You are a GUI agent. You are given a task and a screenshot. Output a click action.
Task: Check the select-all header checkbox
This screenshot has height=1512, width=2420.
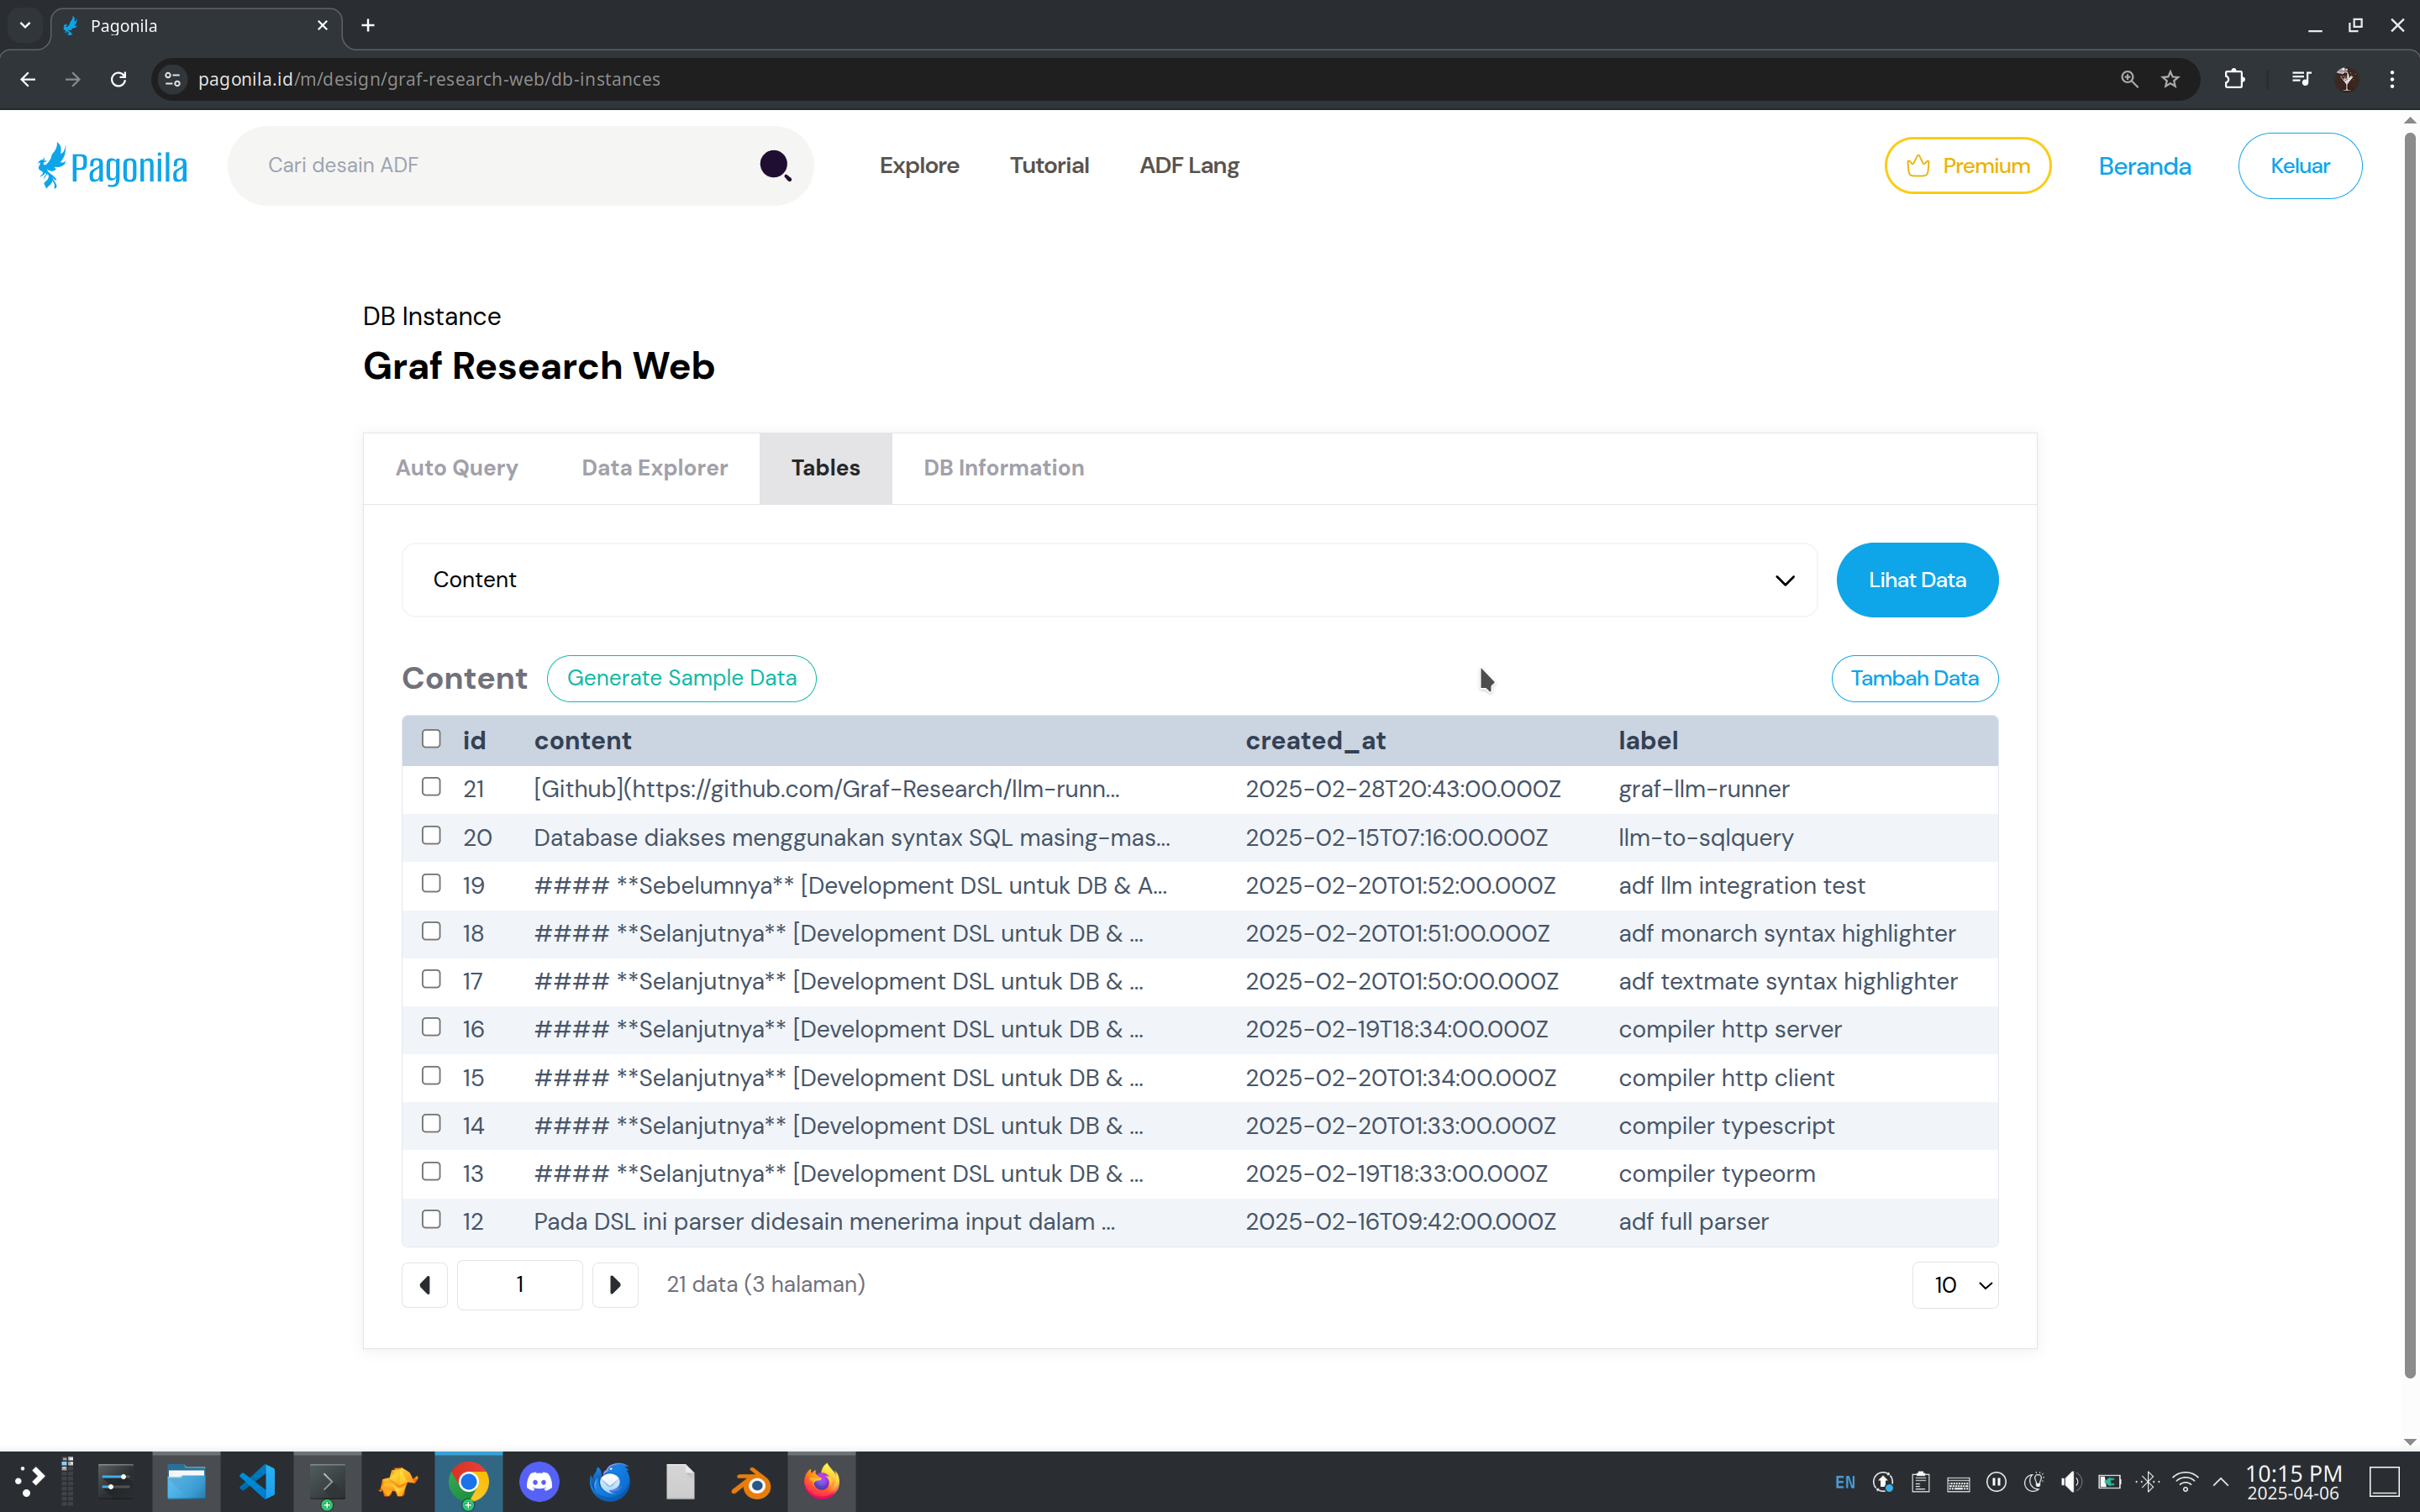[431, 739]
